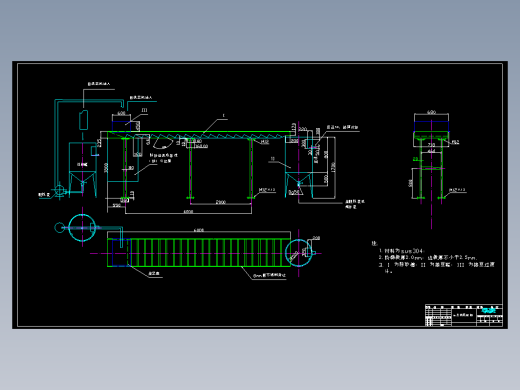Click the leader label III near the inlet box
Viewport: 520px width, 390px height.
tap(144, 110)
